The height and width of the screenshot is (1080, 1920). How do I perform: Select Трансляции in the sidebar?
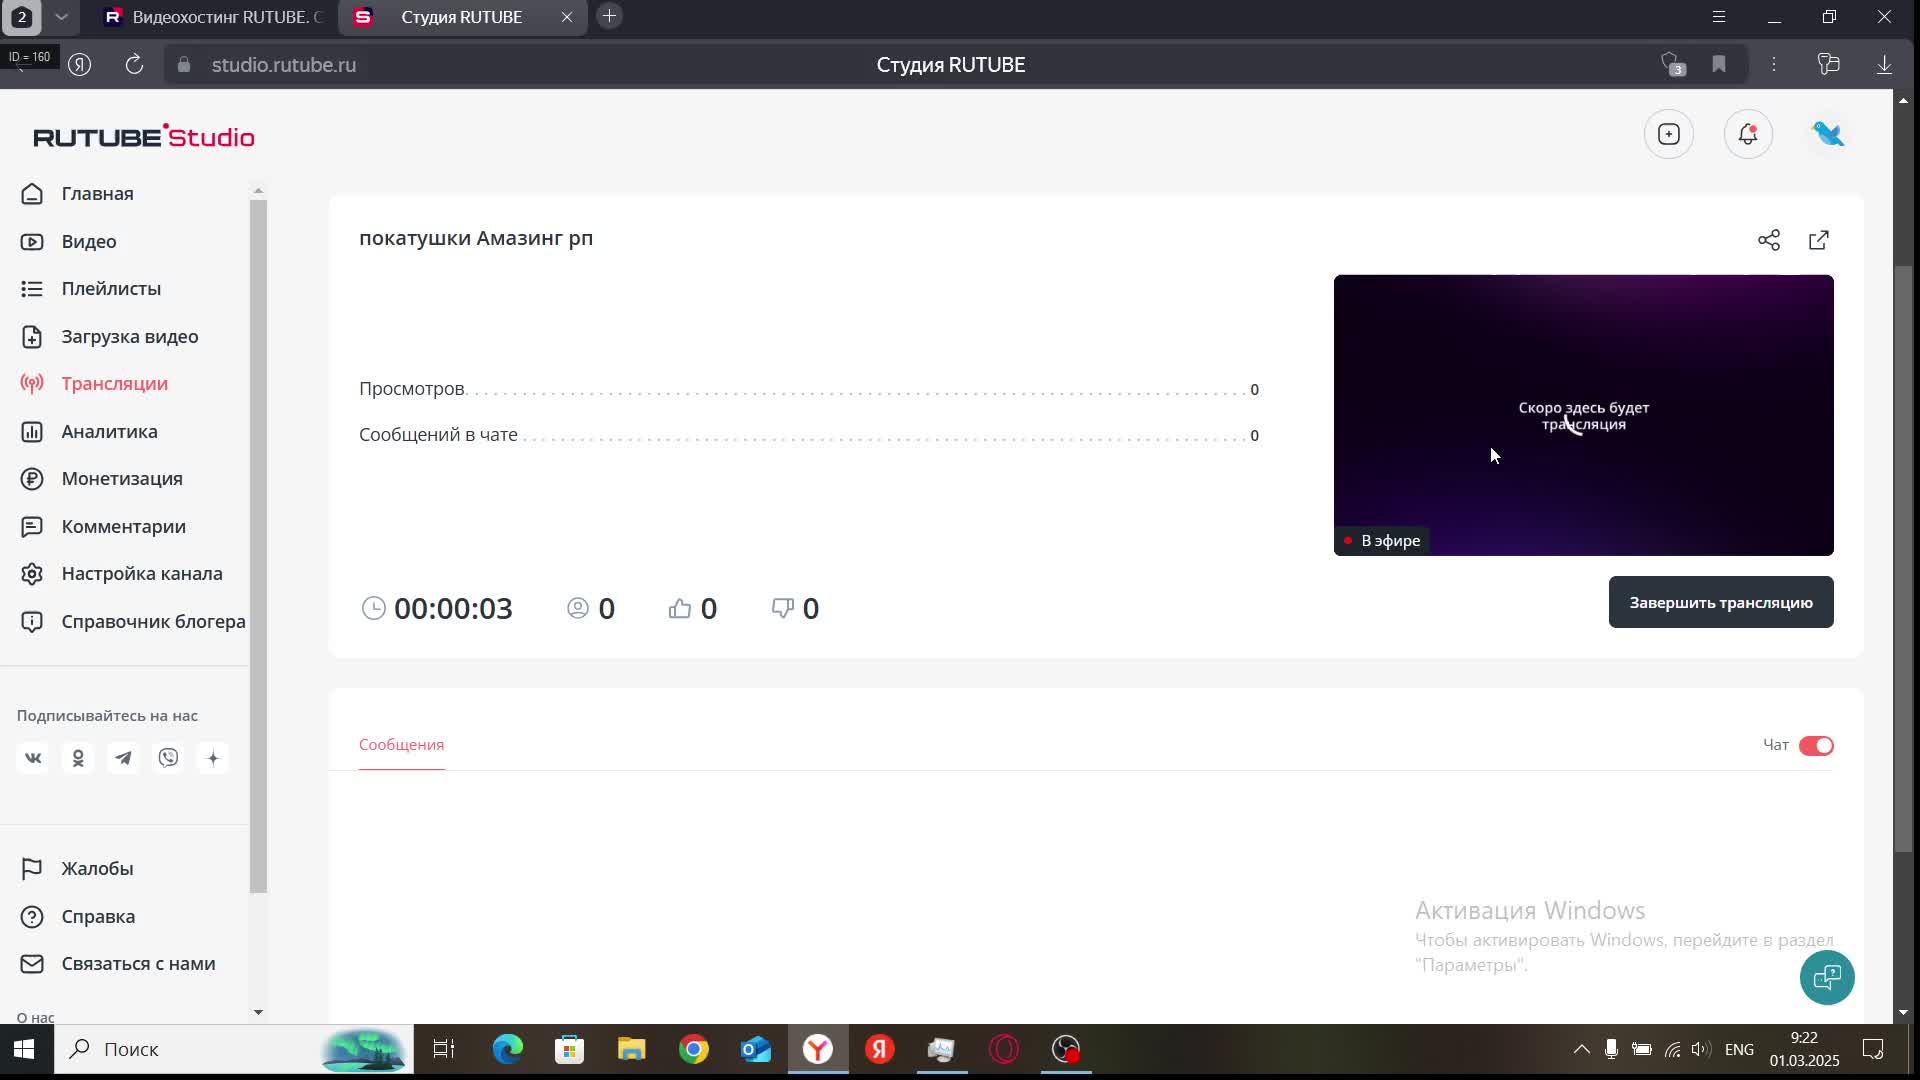click(x=114, y=384)
